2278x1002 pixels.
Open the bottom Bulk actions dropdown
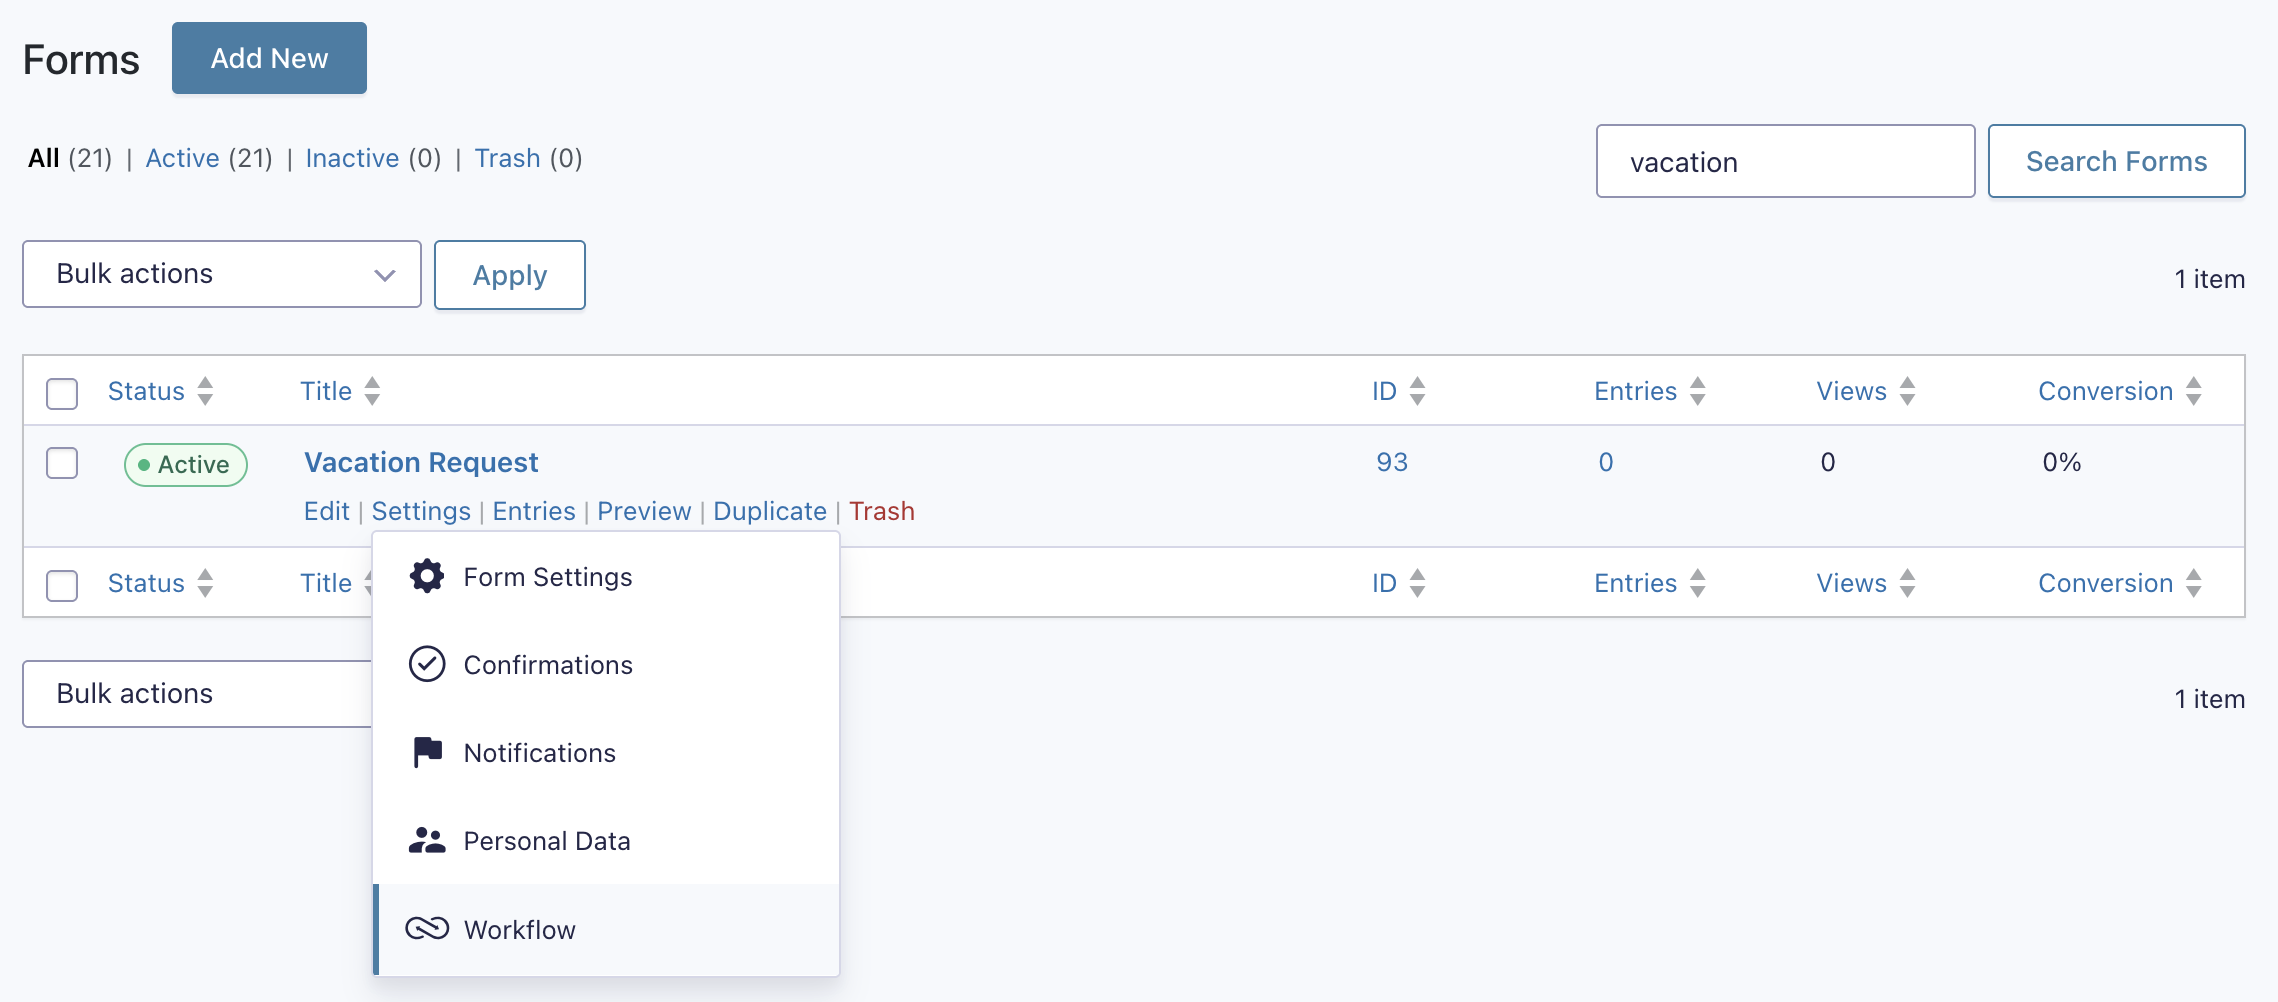(x=197, y=694)
